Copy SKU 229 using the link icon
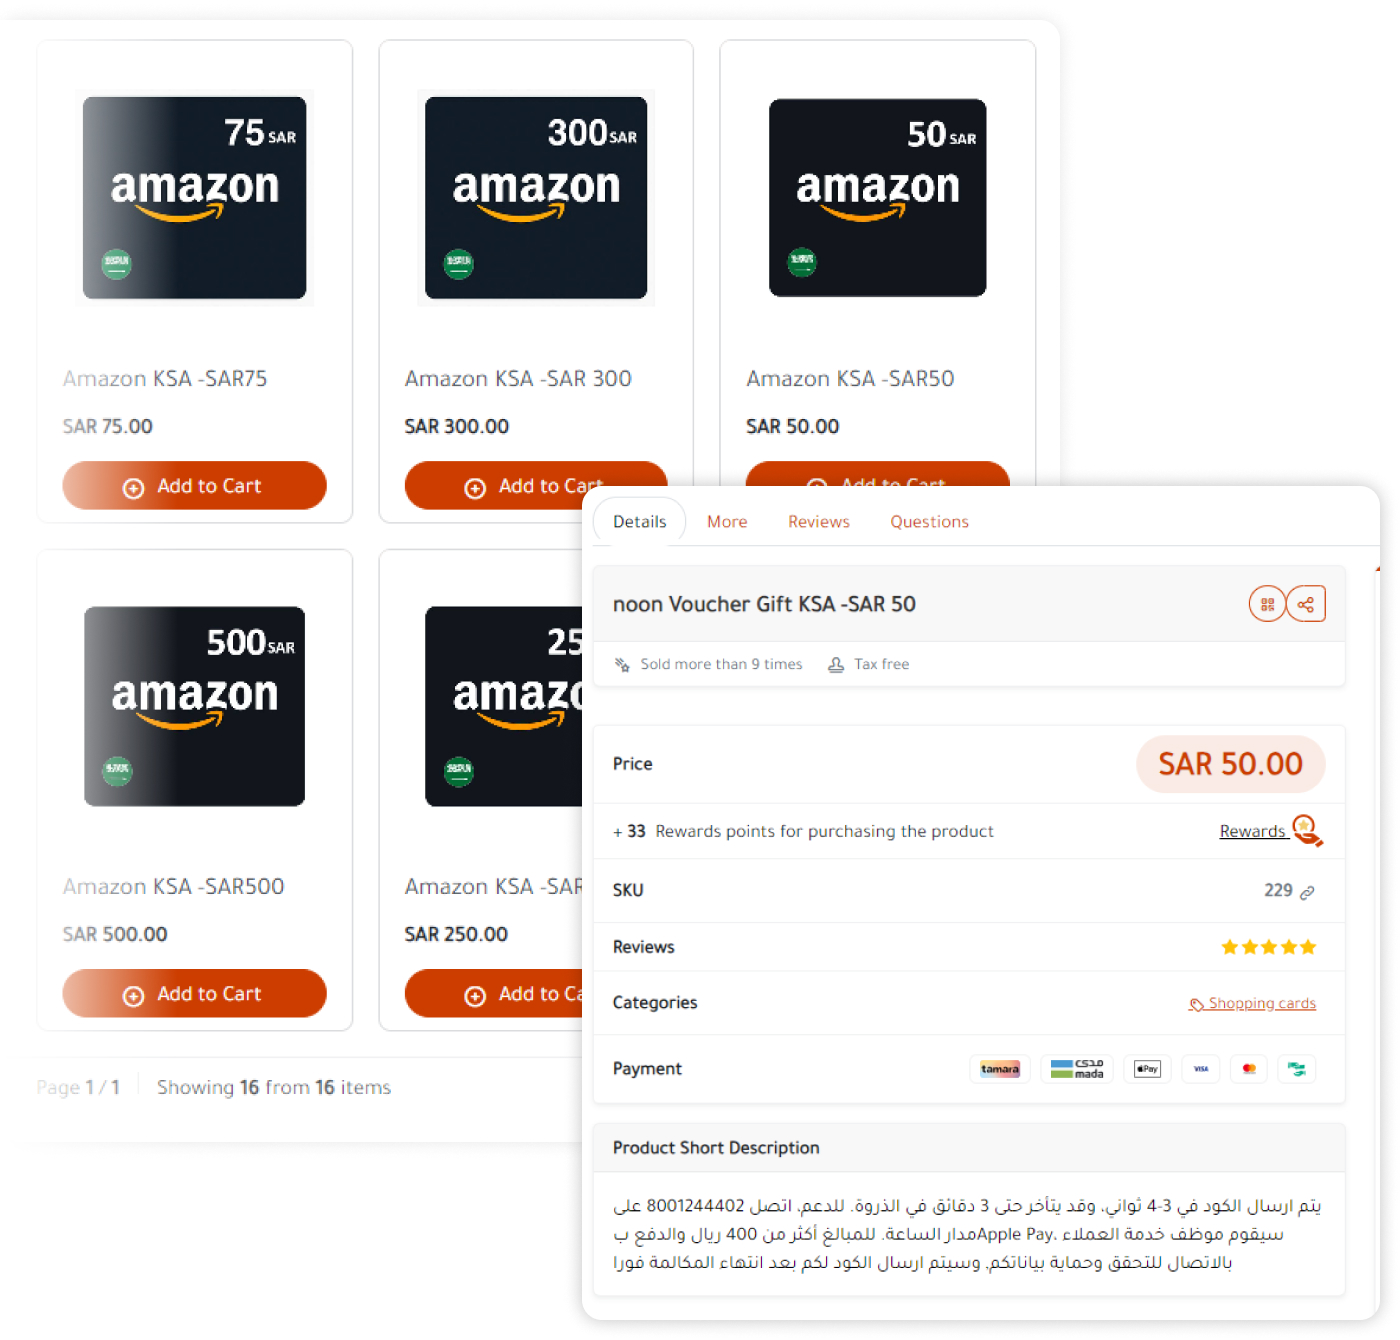Viewport: 1400px width, 1340px height. [1307, 892]
